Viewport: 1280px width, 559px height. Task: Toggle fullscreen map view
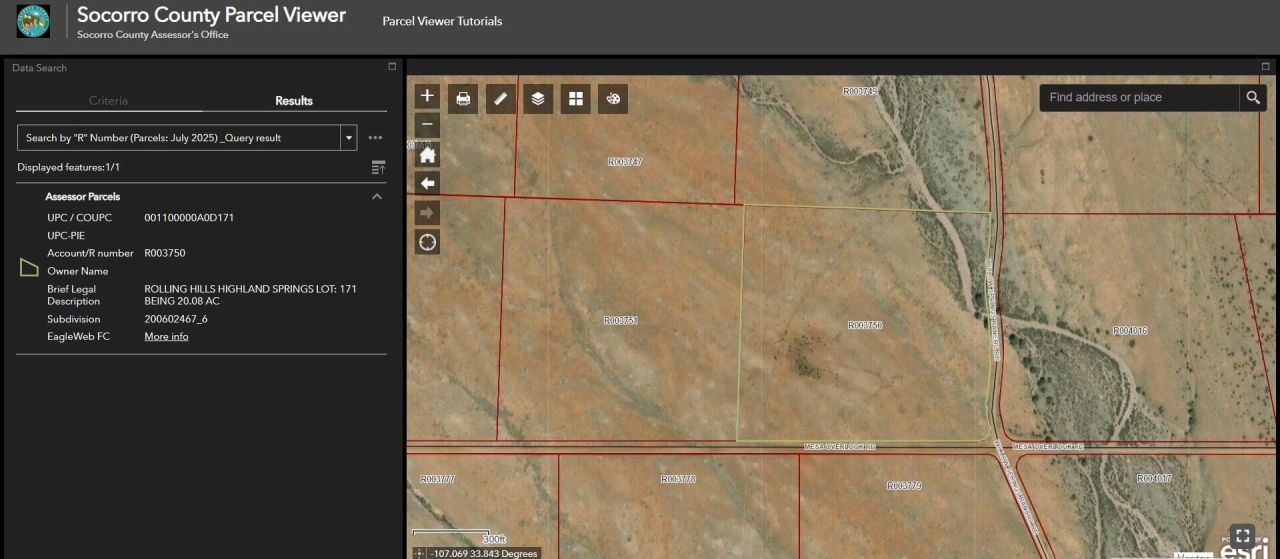click(x=1242, y=535)
